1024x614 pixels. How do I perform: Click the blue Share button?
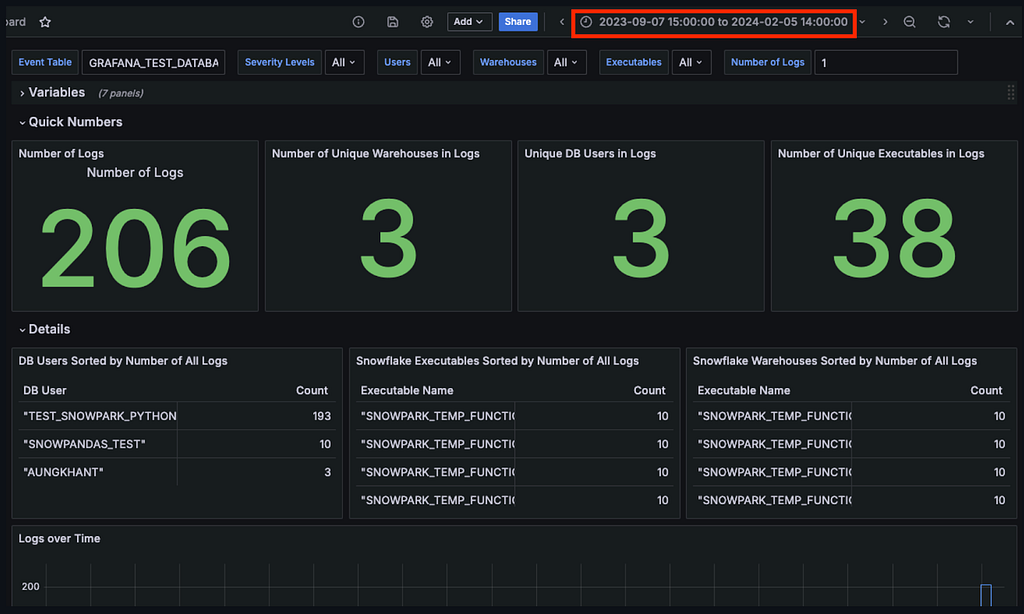click(518, 22)
